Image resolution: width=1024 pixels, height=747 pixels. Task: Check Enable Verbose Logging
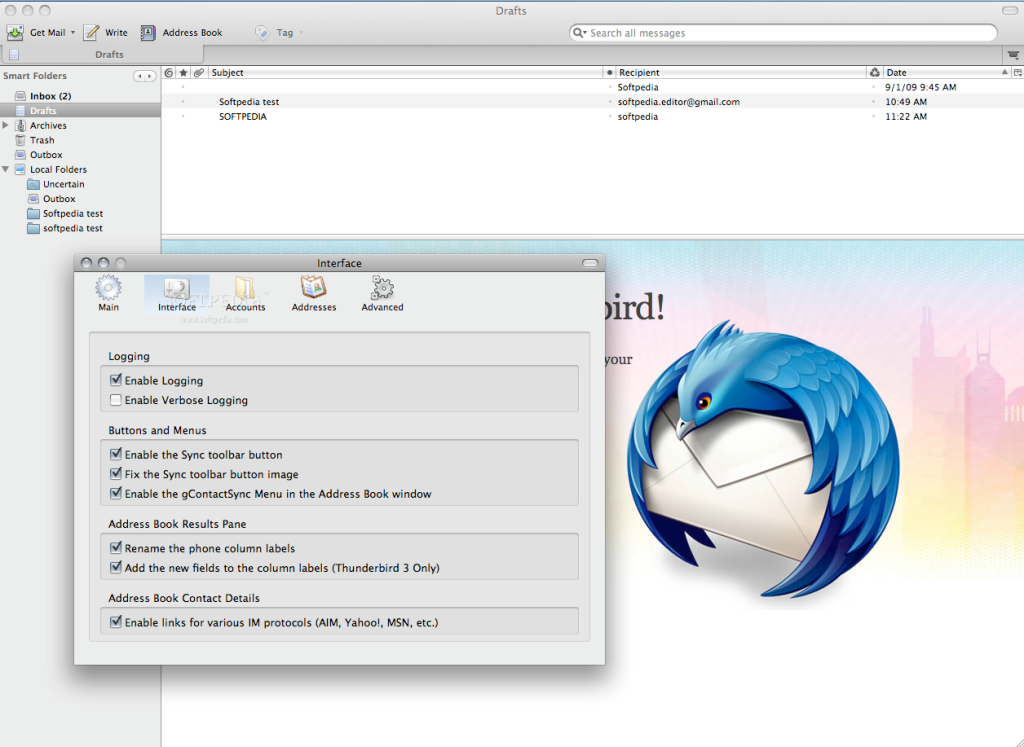pos(116,400)
